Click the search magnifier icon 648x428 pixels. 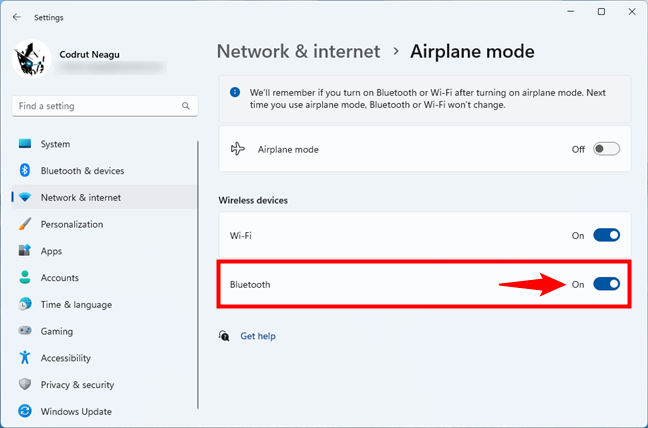(186, 106)
